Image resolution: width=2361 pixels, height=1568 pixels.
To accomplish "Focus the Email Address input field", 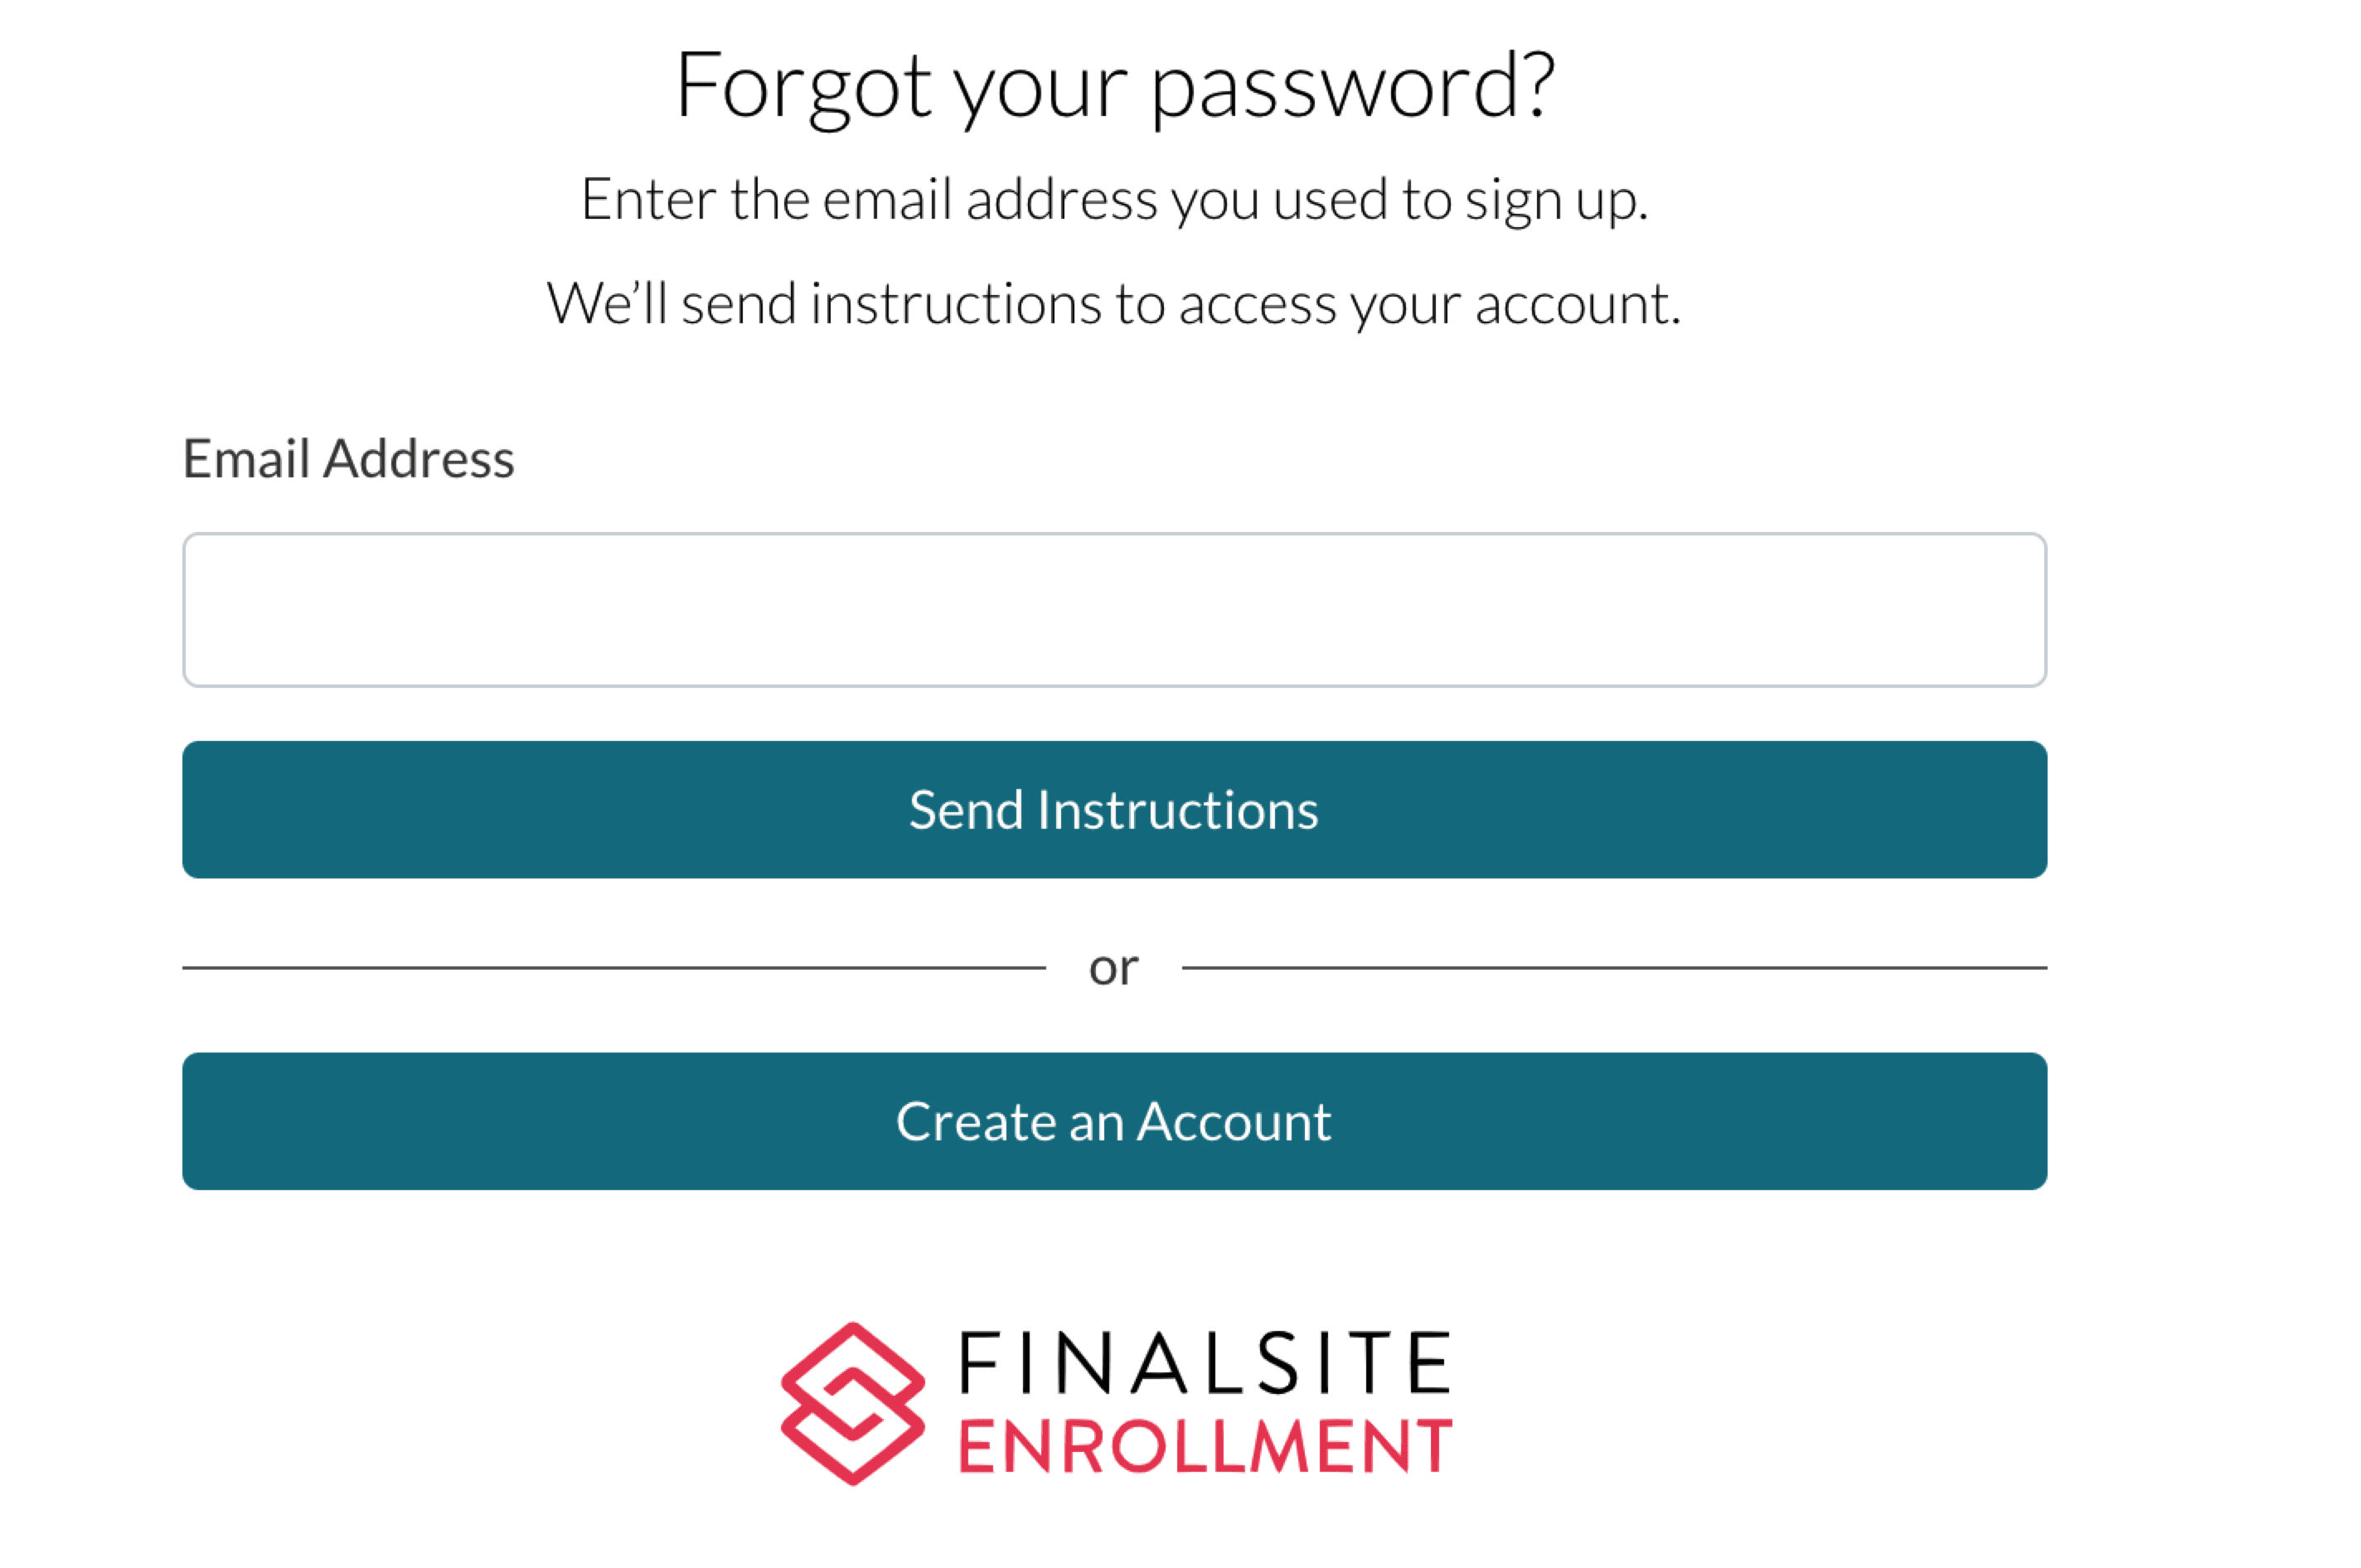I will (x=1114, y=610).
